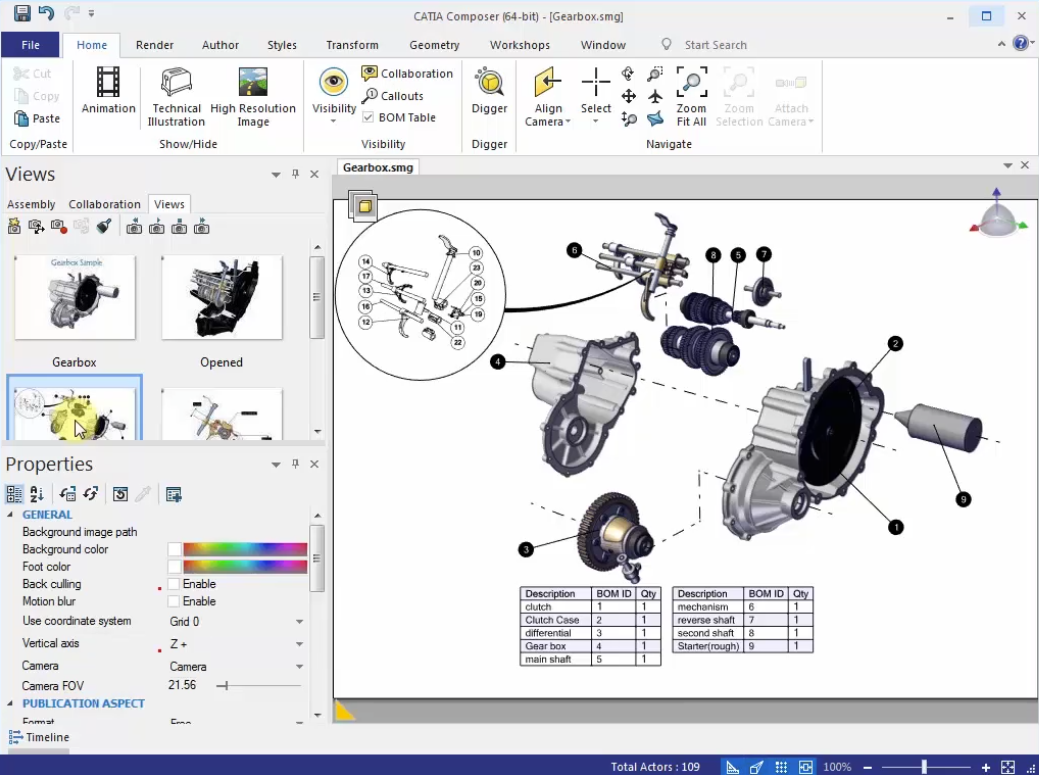Click the Manage Properties icon in Properties toolbar

tap(174, 494)
